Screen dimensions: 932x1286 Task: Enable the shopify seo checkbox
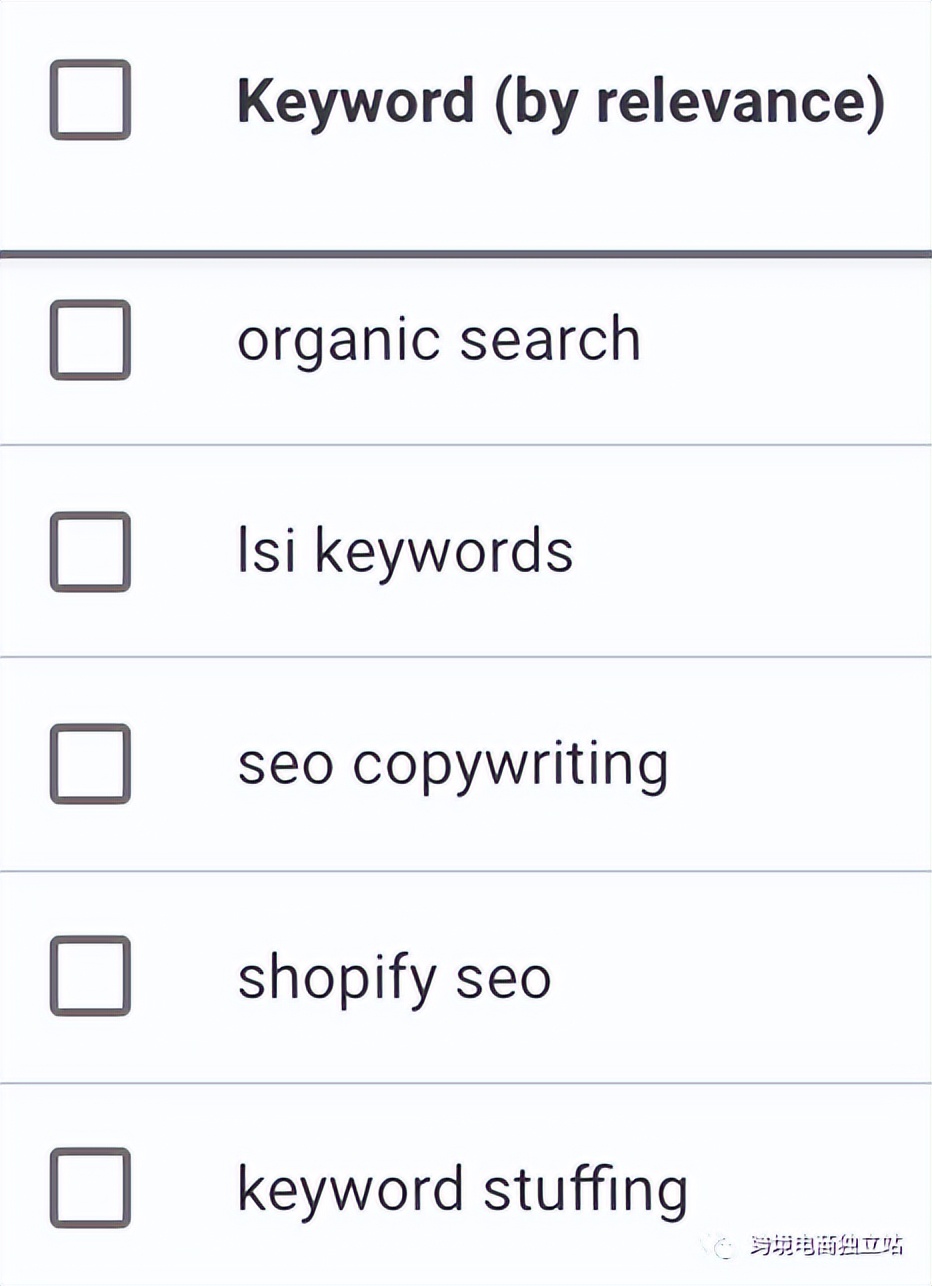(x=90, y=976)
